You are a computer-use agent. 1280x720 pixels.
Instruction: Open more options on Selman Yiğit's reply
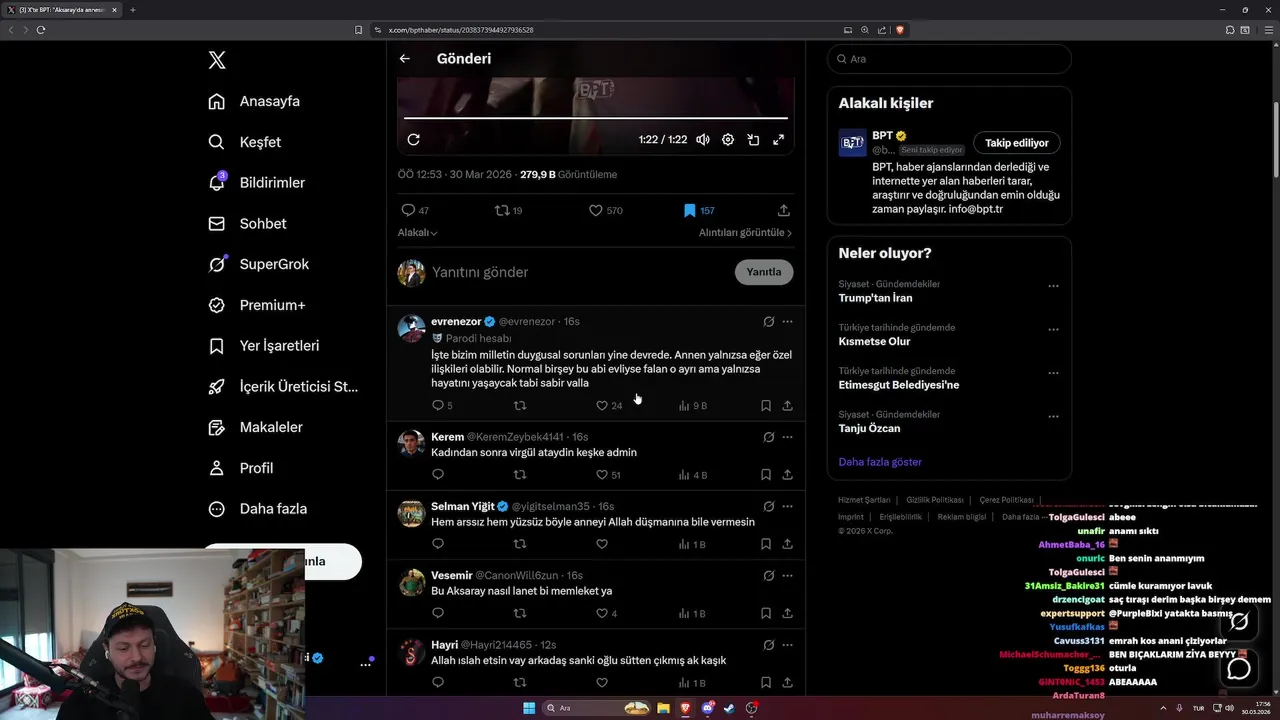click(x=788, y=506)
